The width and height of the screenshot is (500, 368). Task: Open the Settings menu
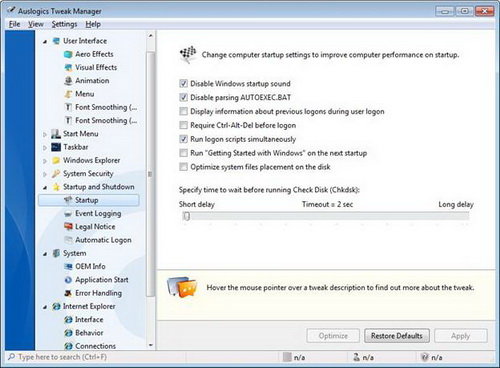[64, 24]
